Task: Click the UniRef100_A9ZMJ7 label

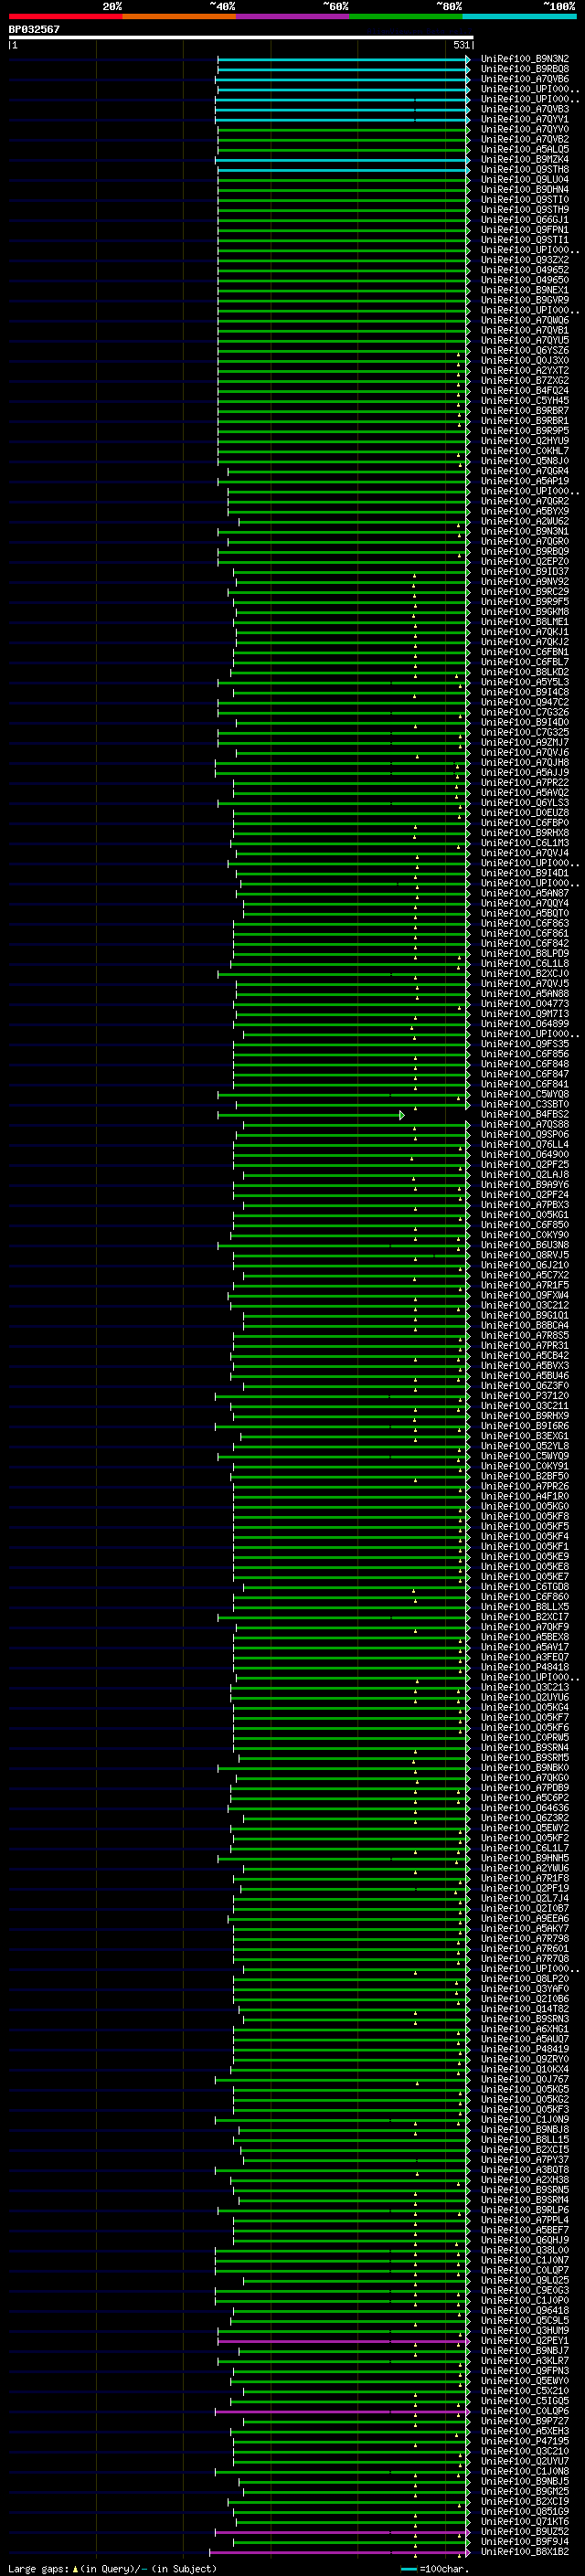Action: (x=525, y=743)
